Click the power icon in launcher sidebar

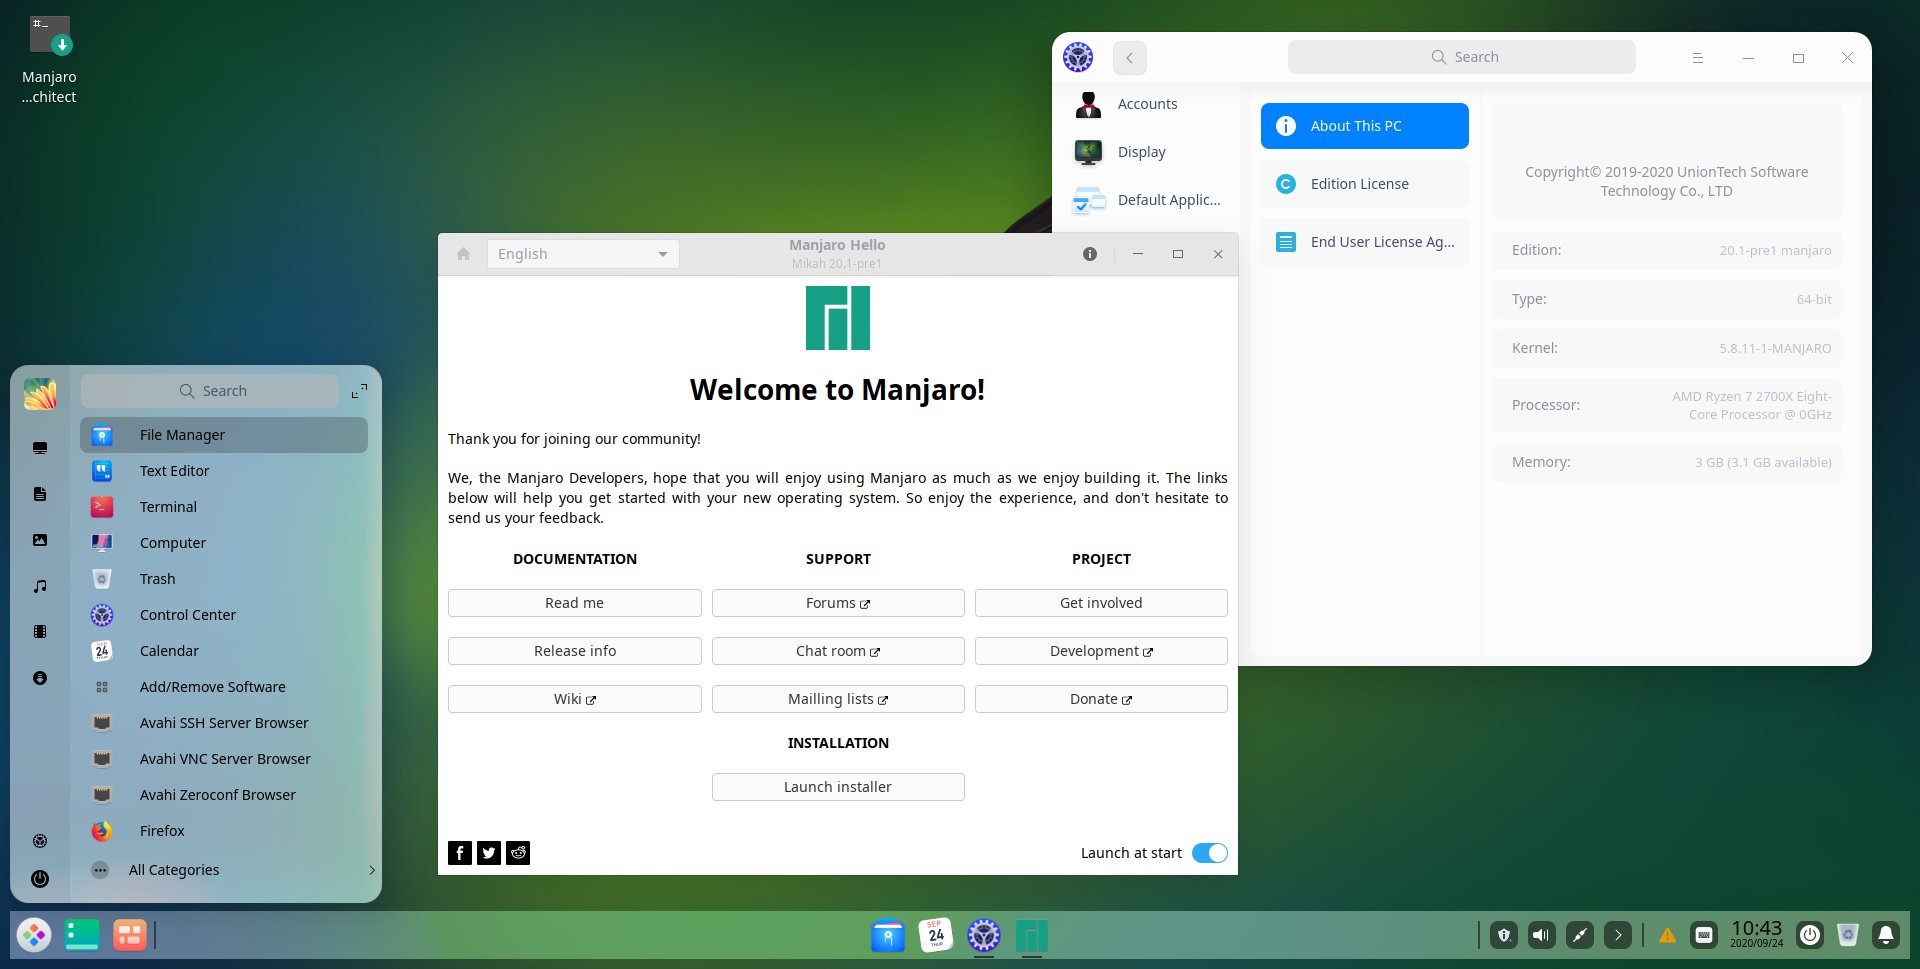point(40,879)
